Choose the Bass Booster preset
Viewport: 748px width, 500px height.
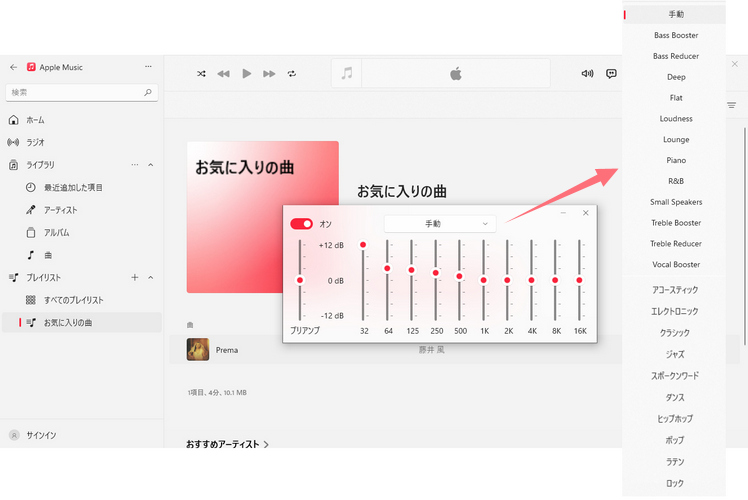coord(675,35)
